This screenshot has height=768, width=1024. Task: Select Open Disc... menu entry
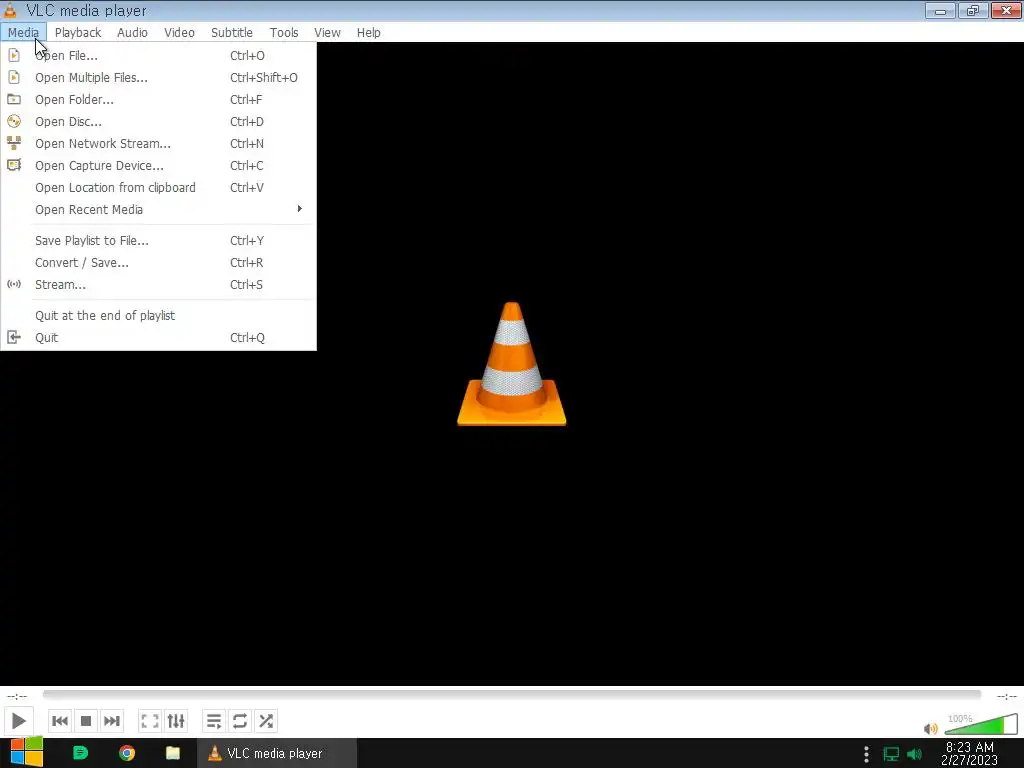(159, 121)
